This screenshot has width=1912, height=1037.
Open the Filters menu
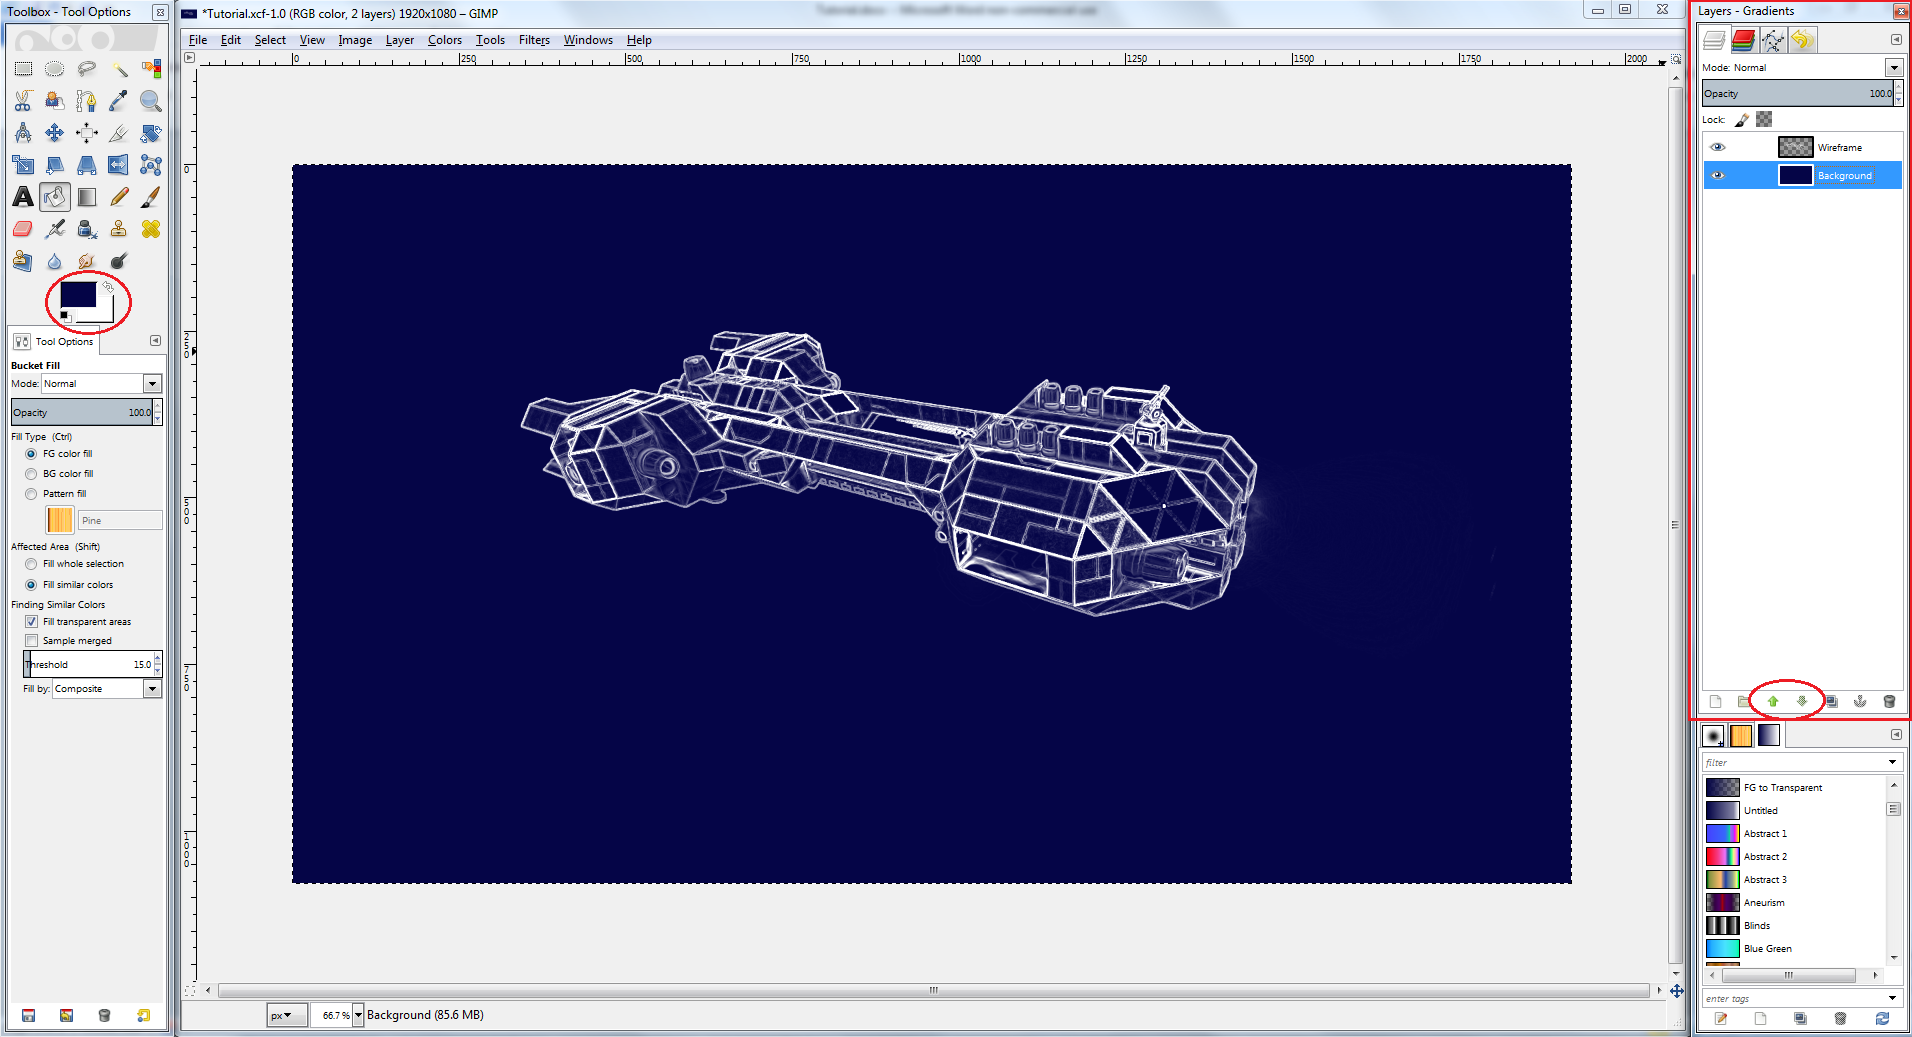tap(534, 40)
